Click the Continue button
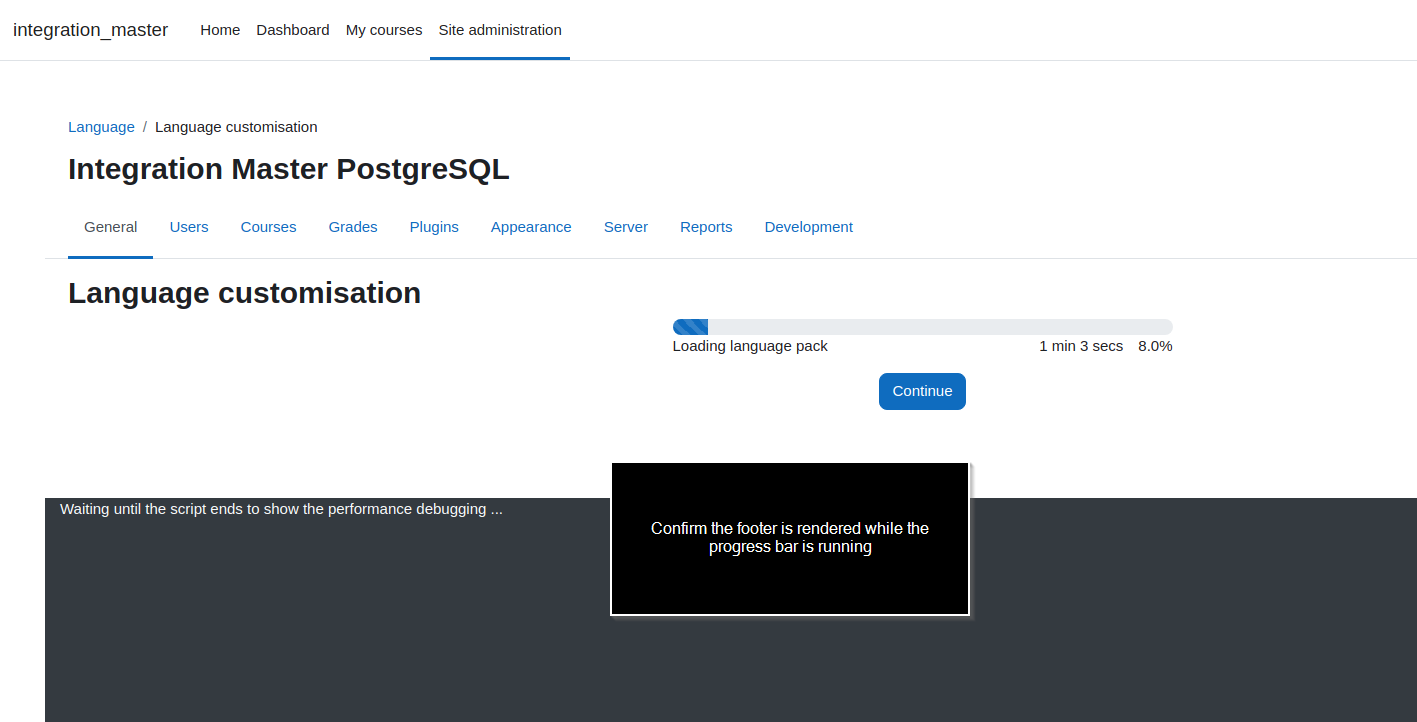1417x722 pixels. 922,391
